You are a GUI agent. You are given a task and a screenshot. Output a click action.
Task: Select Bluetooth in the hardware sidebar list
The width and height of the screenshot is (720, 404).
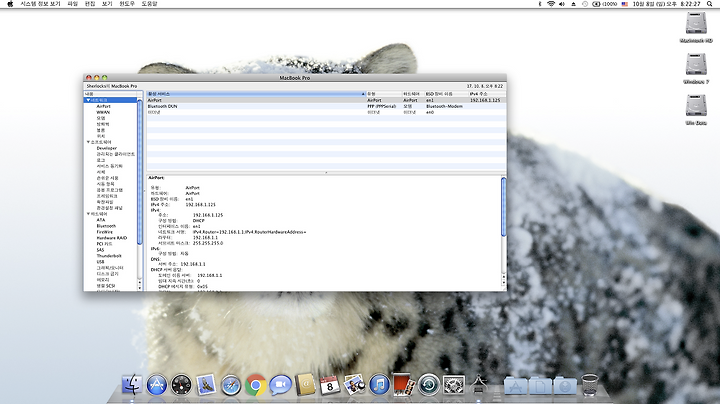[x=106, y=226]
